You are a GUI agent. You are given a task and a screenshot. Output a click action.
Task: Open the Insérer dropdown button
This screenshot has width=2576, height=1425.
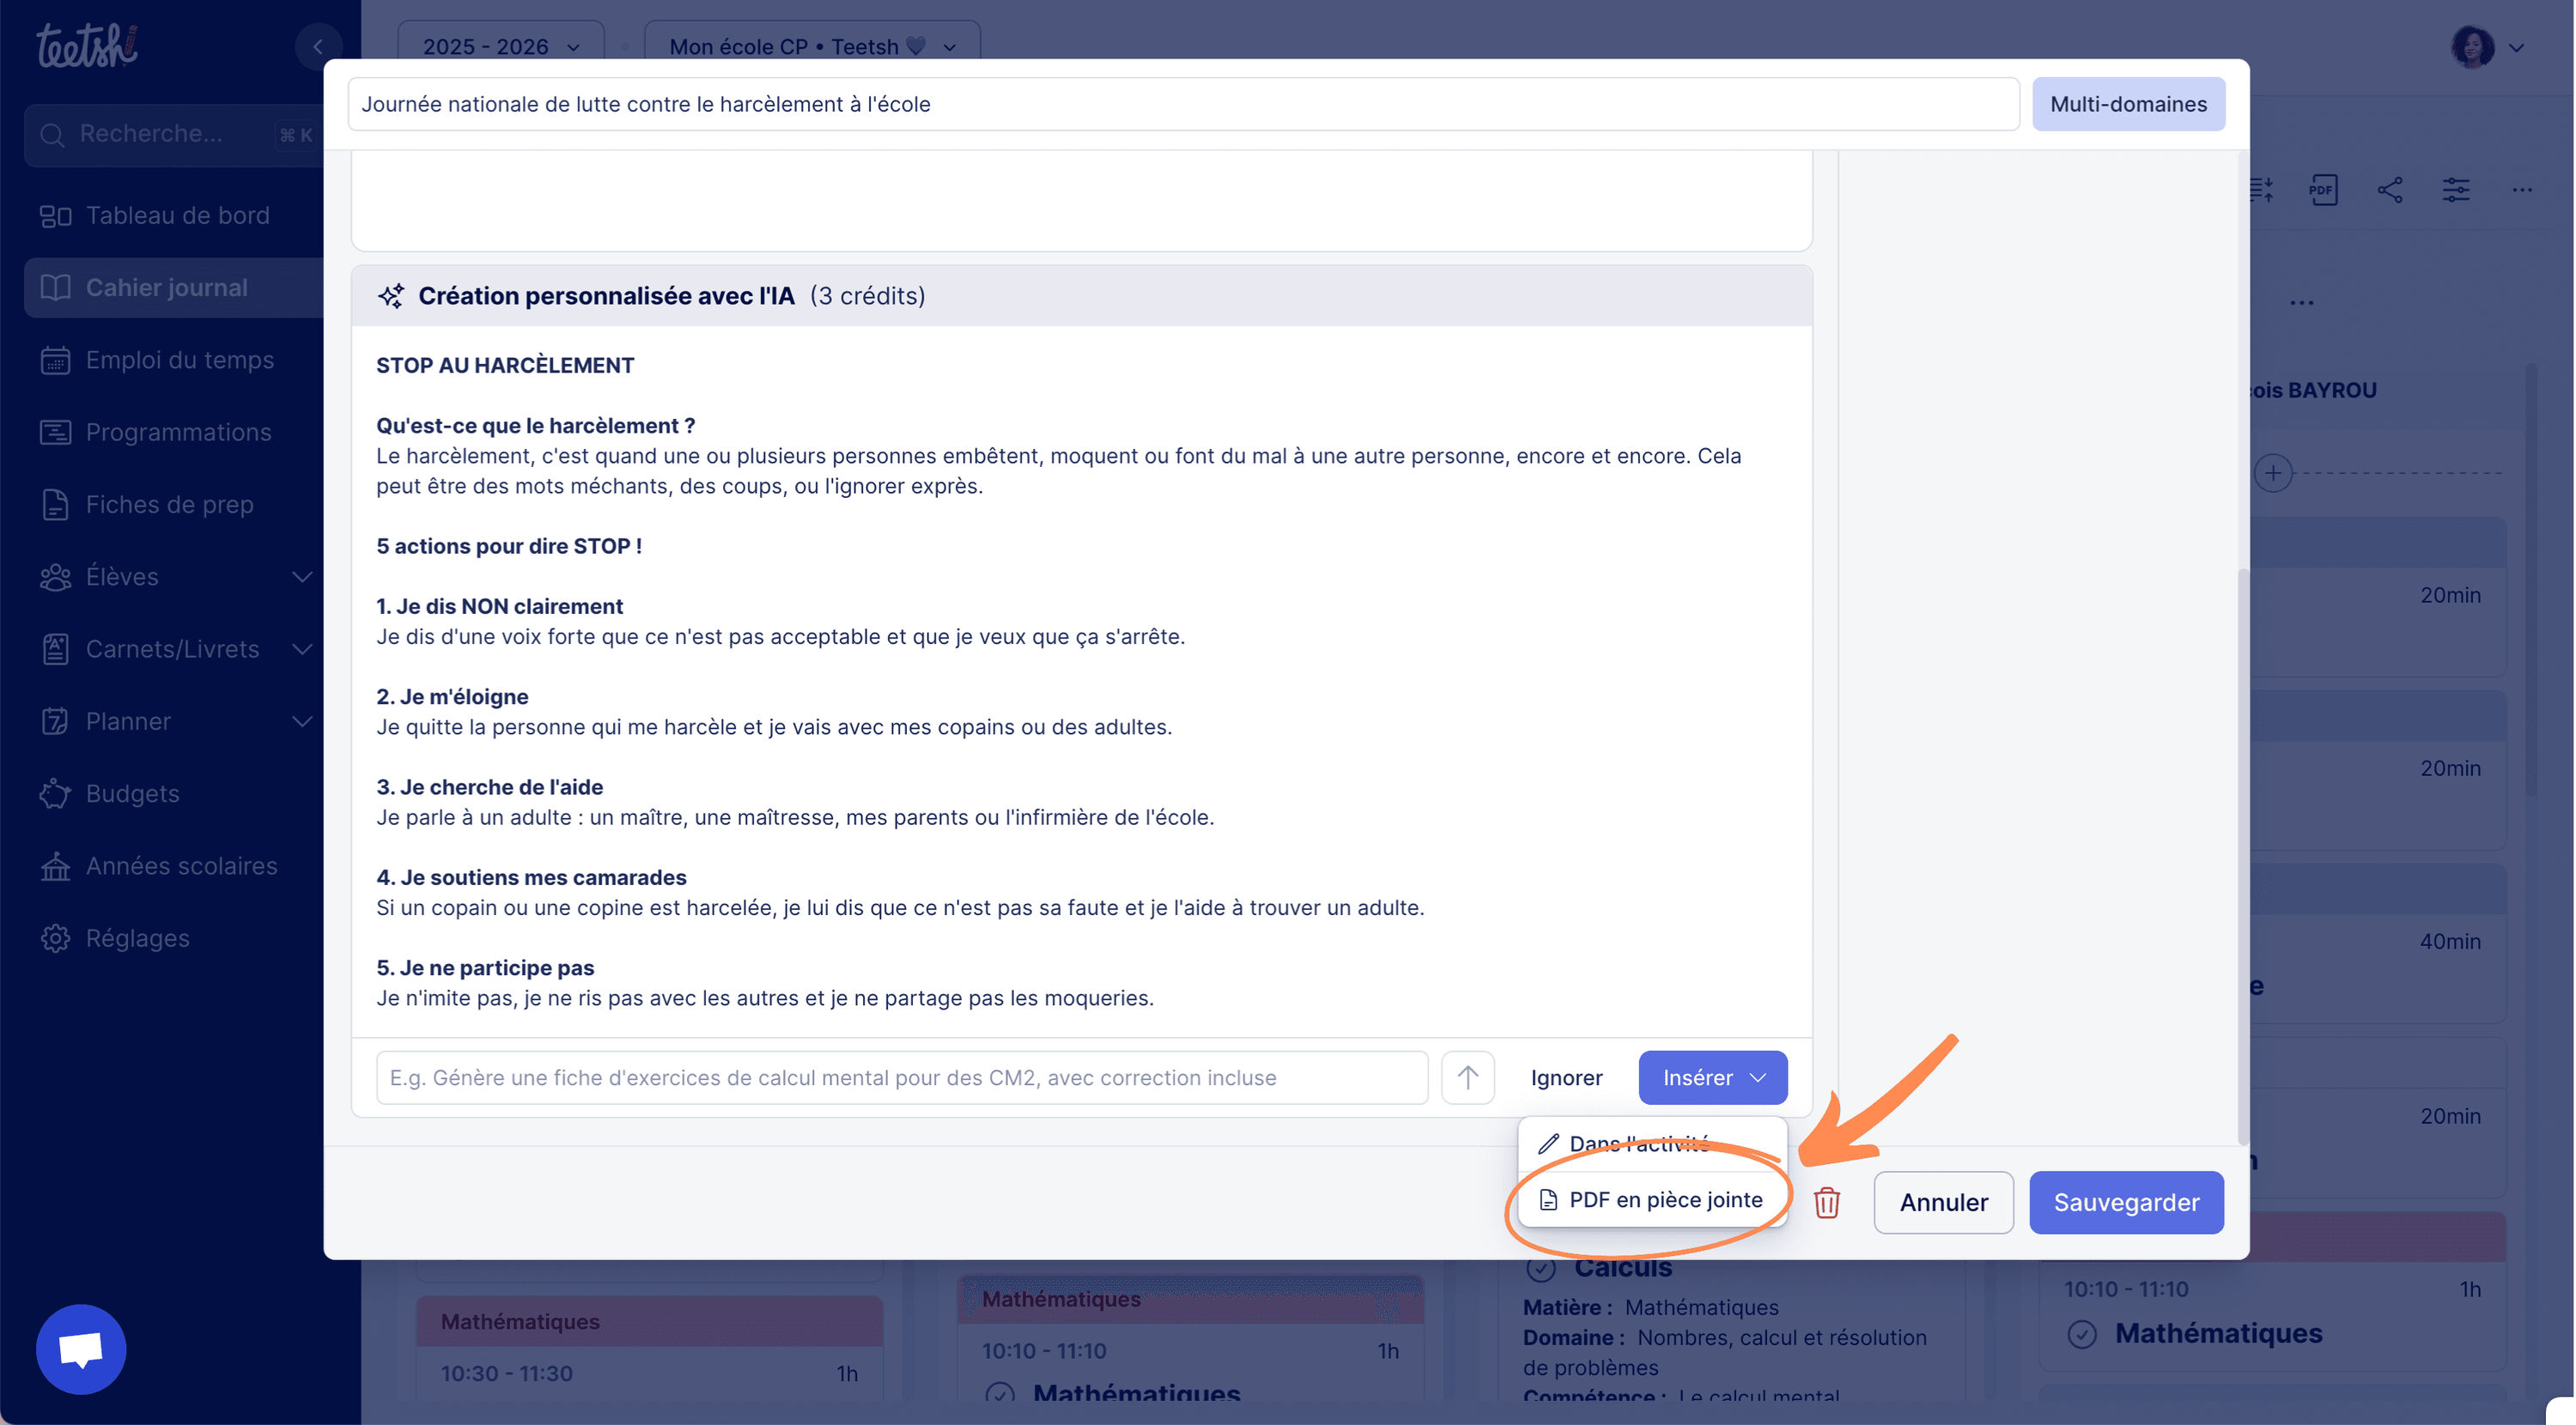(x=1712, y=1077)
